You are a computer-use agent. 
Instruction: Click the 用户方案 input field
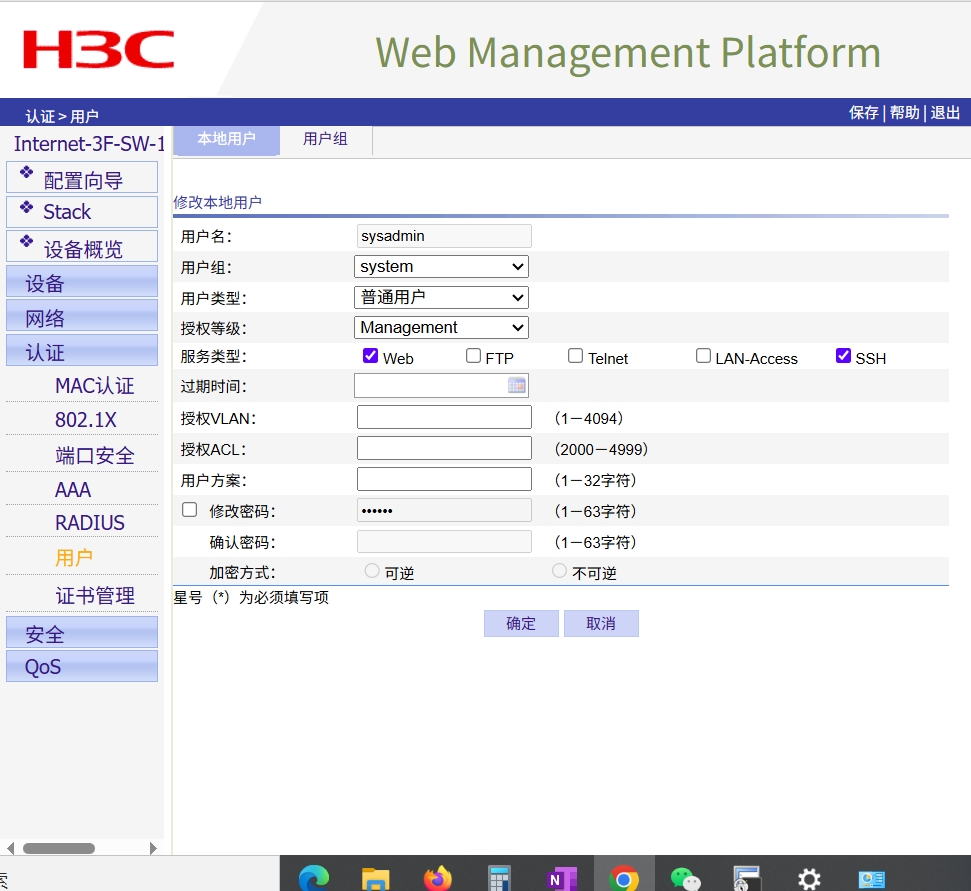point(444,479)
